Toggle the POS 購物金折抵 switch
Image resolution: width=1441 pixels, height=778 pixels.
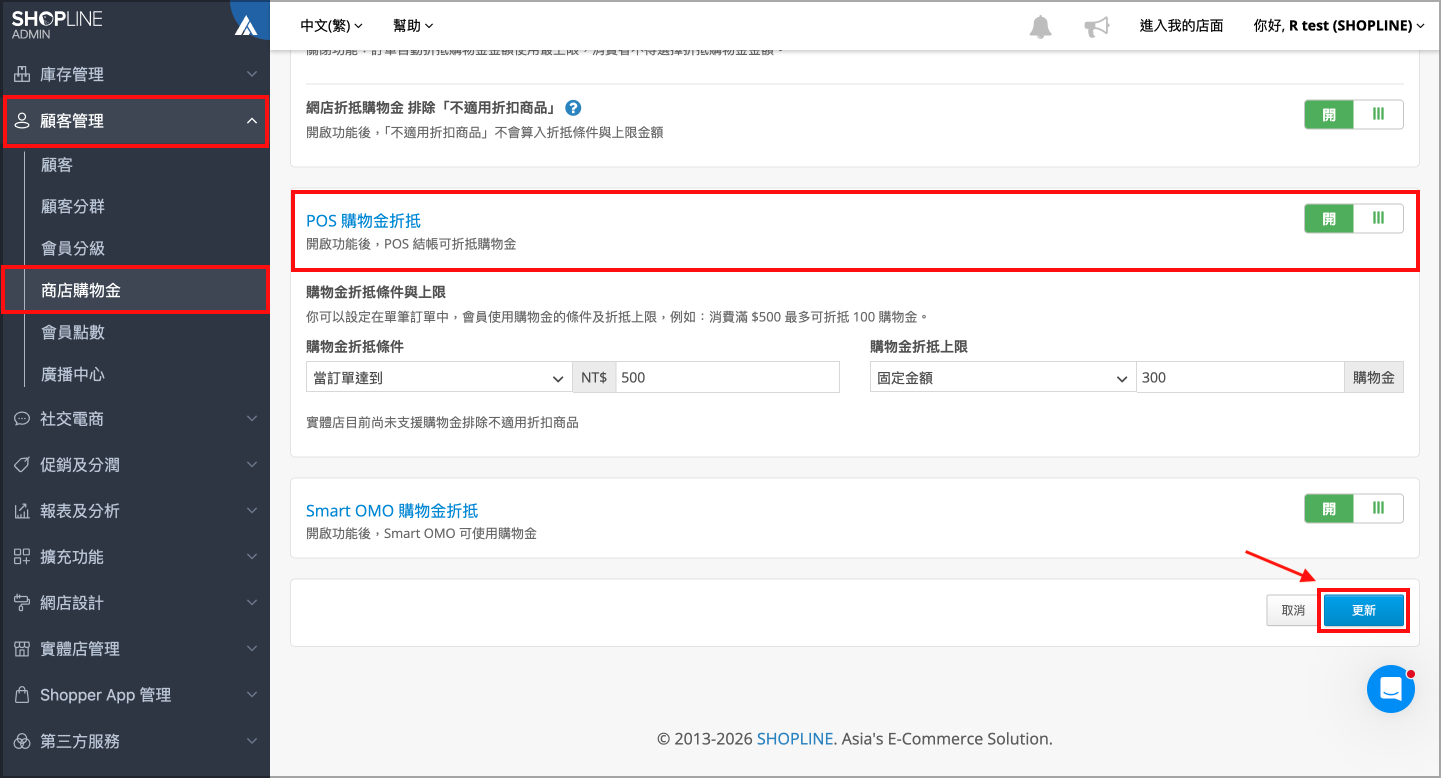[1353, 218]
